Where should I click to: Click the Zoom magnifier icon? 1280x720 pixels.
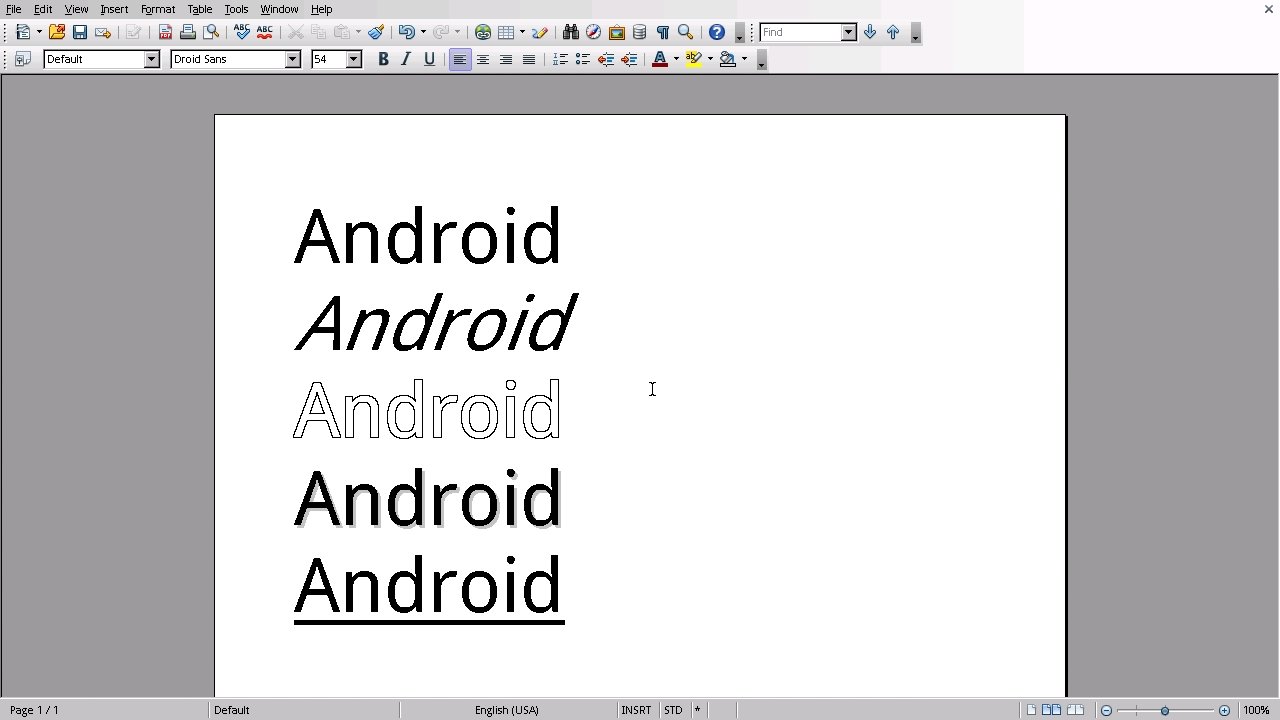686,32
